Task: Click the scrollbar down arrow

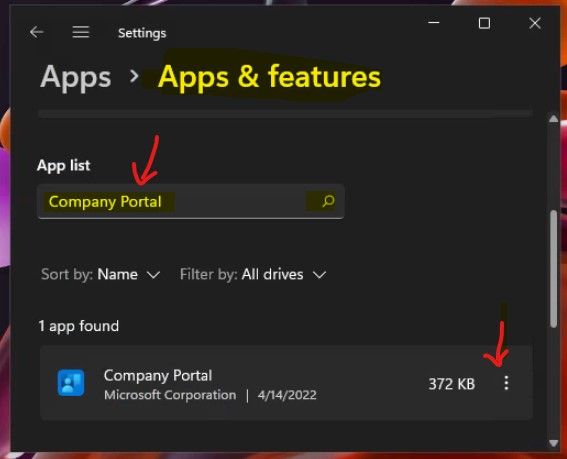Action: (x=553, y=443)
